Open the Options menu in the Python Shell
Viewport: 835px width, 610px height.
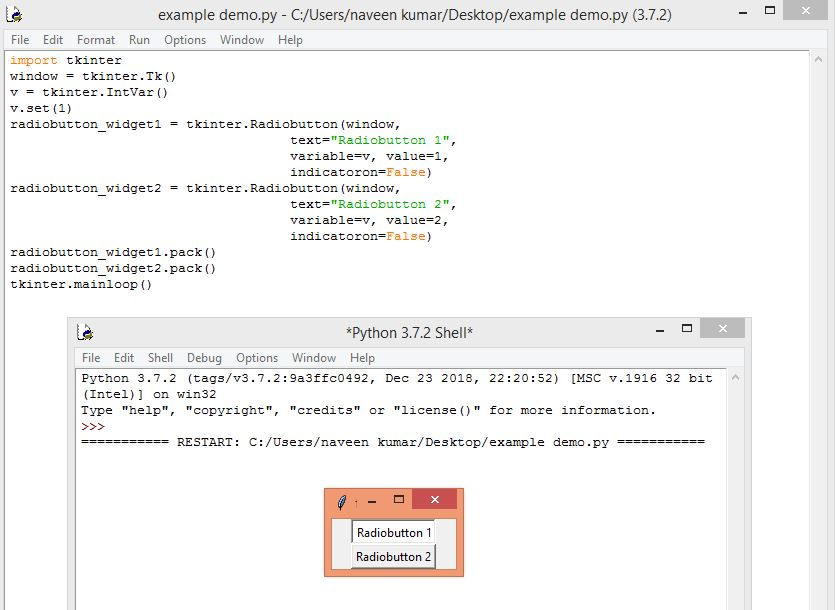[x=257, y=358]
